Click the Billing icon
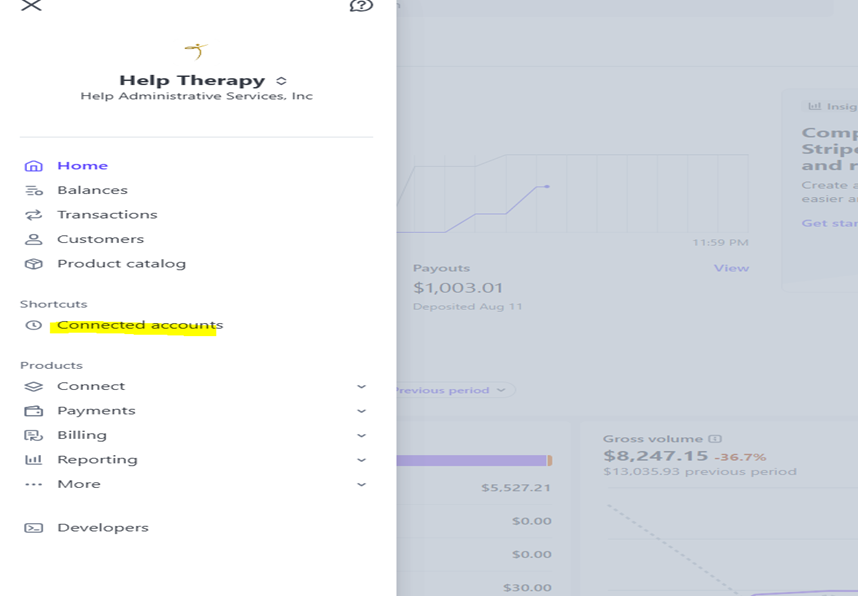The image size is (858, 596). click(33, 436)
